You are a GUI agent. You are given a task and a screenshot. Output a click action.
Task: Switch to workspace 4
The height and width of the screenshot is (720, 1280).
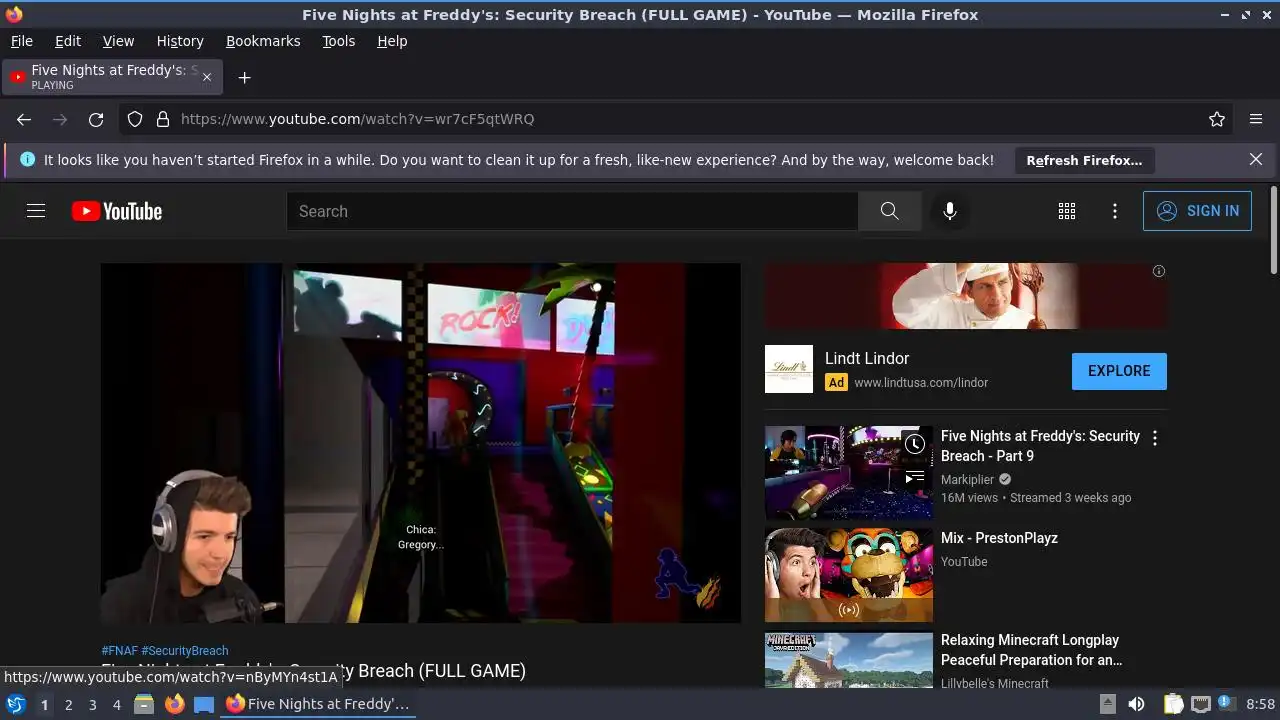click(116, 705)
